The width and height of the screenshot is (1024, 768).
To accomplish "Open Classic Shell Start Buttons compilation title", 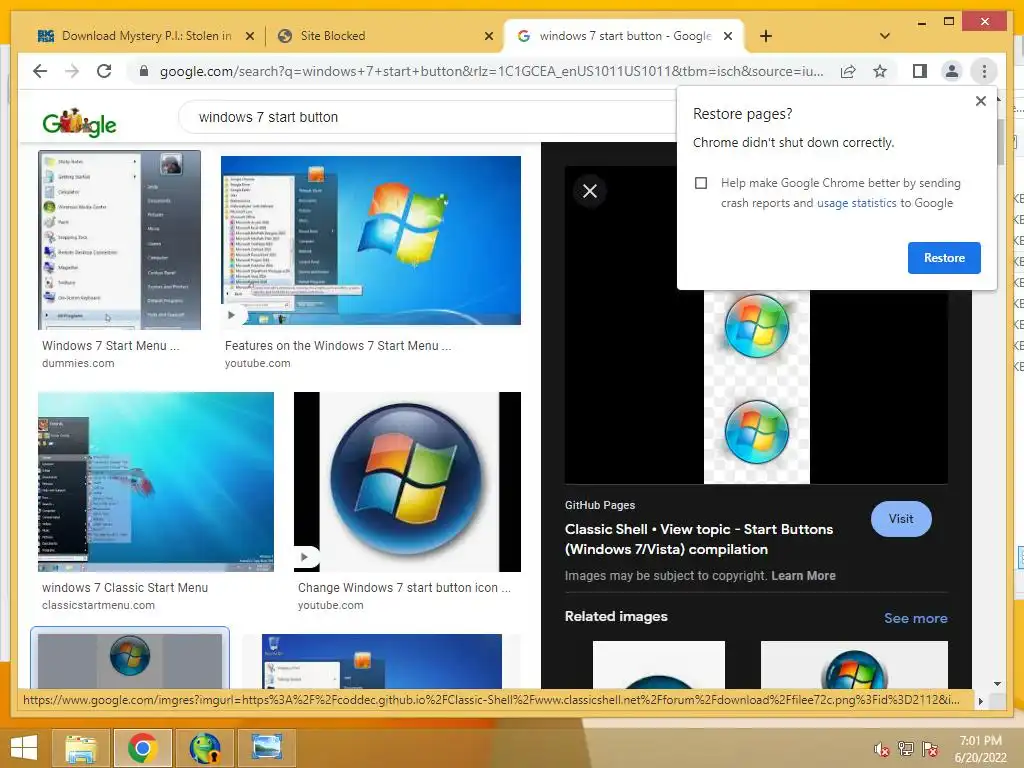I will [x=699, y=539].
